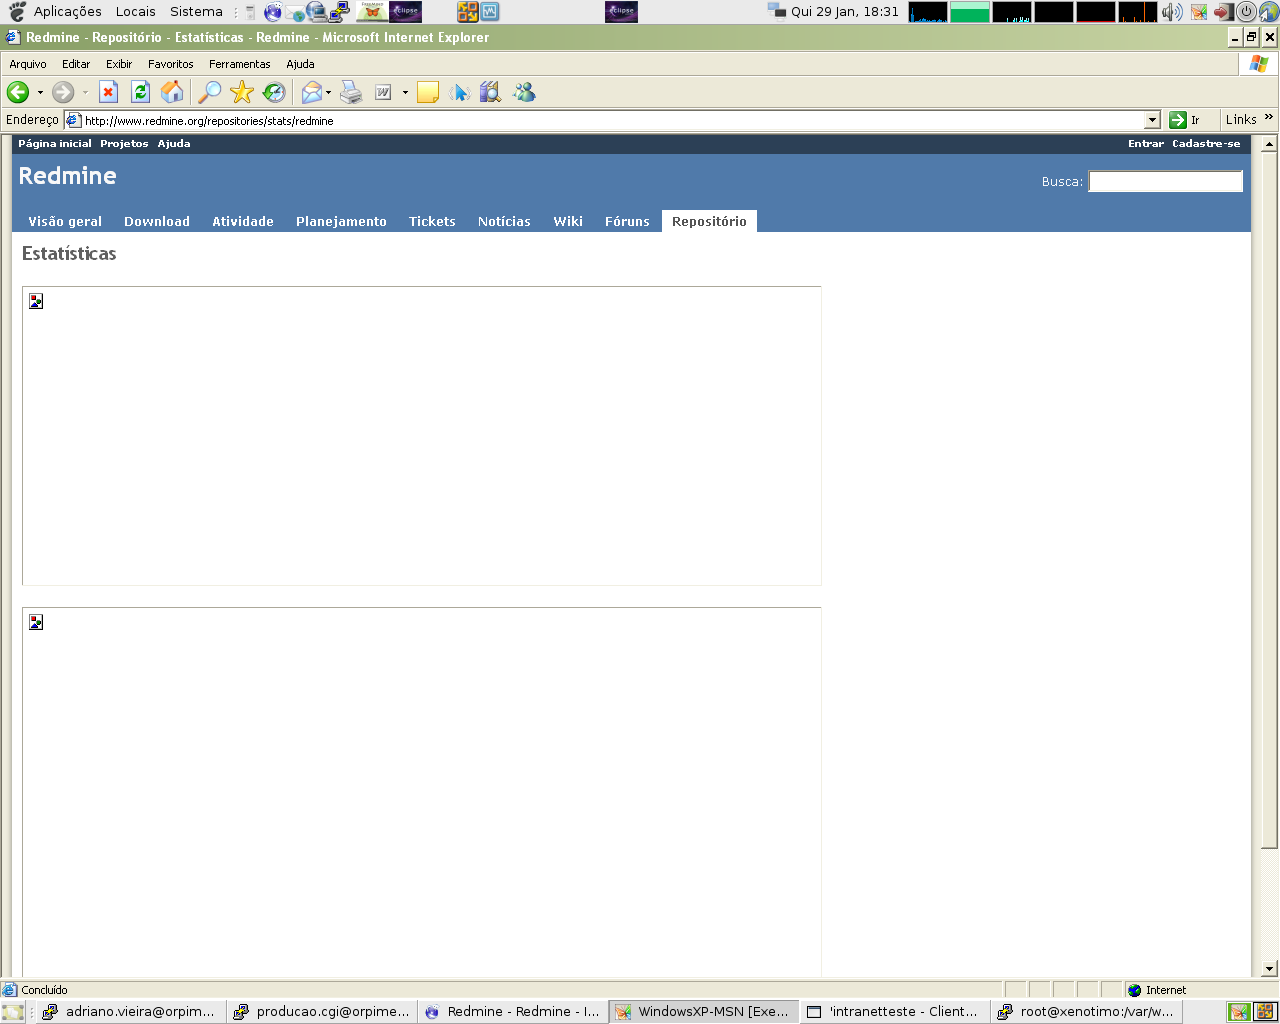This screenshot has width=1280, height=1024.
Task: Click the Windows flag logo in IE
Action: click(1258, 64)
